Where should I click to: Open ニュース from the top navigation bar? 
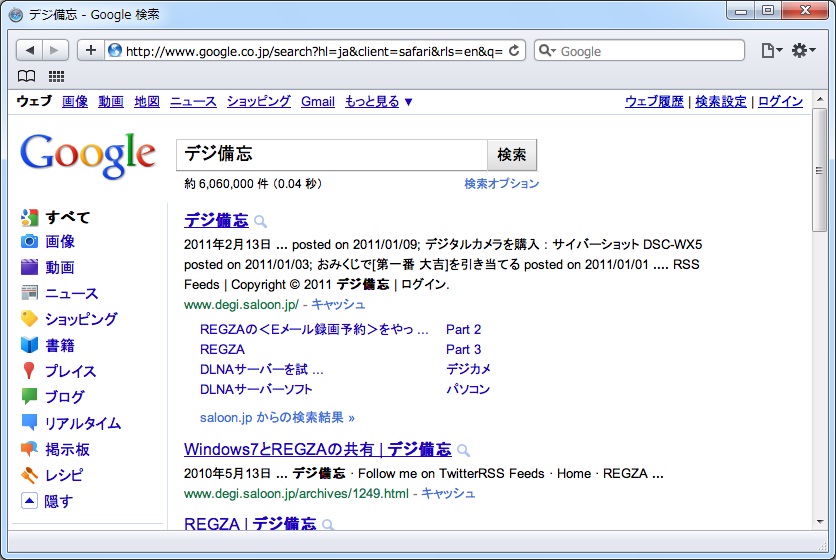193,101
